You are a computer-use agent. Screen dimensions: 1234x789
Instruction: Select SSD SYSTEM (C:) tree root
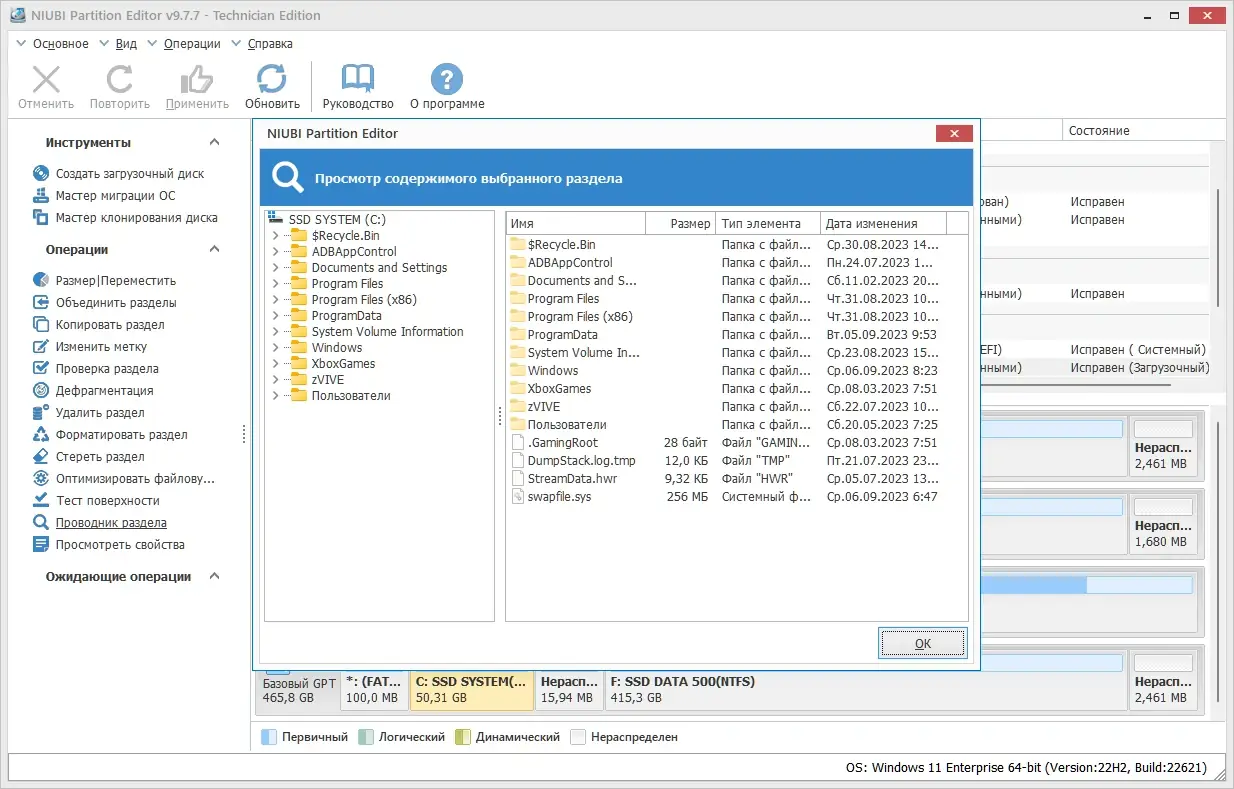(x=337, y=220)
